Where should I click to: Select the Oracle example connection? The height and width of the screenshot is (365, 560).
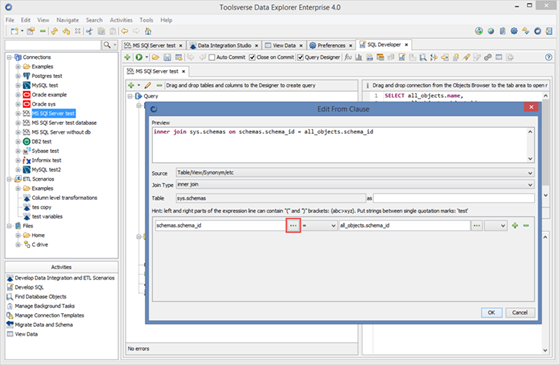click(49, 95)
